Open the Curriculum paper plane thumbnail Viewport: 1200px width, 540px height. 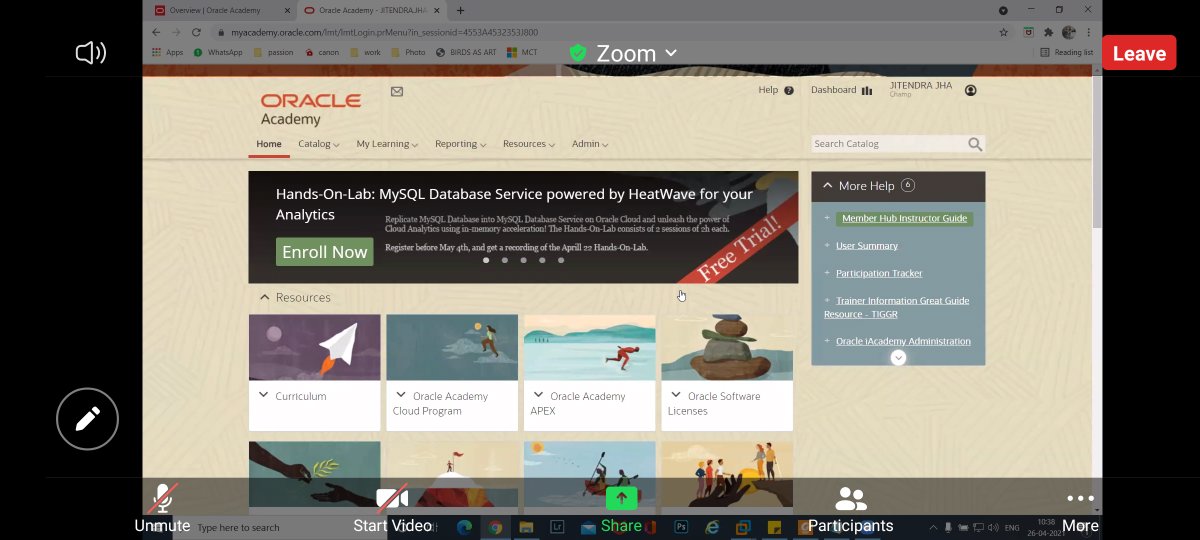(x=314, y=347)
